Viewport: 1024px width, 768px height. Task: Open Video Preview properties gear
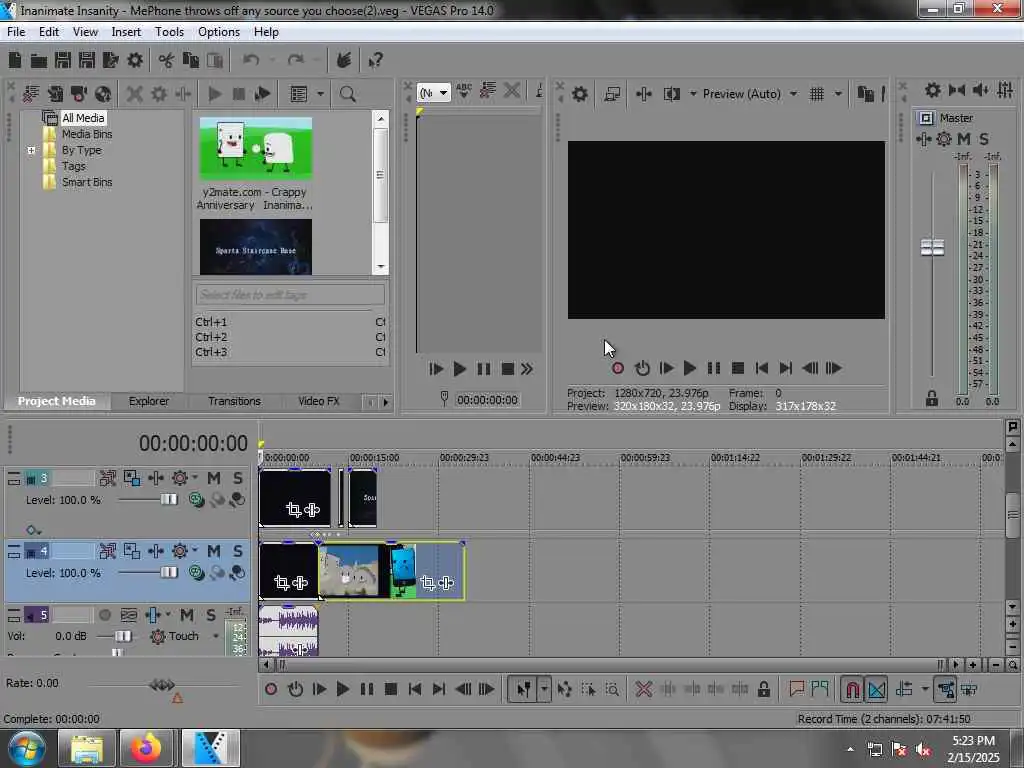(579, 94)
